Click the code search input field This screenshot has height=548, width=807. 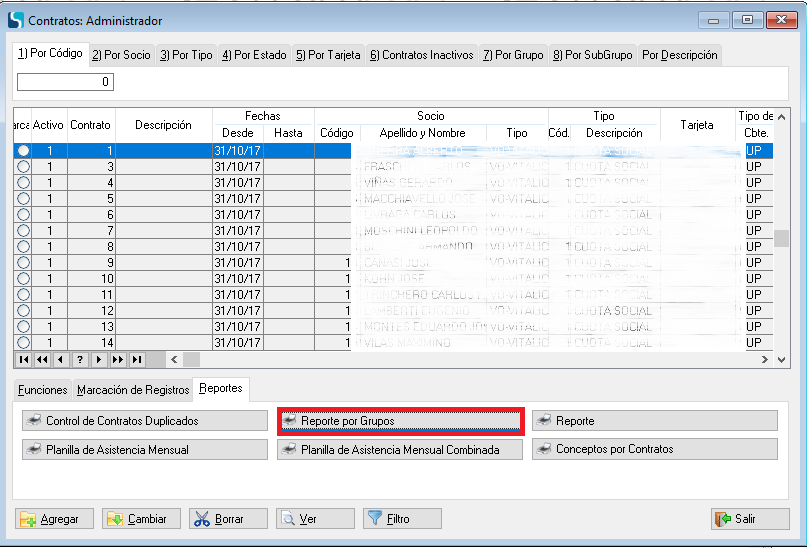pos(65,82)
